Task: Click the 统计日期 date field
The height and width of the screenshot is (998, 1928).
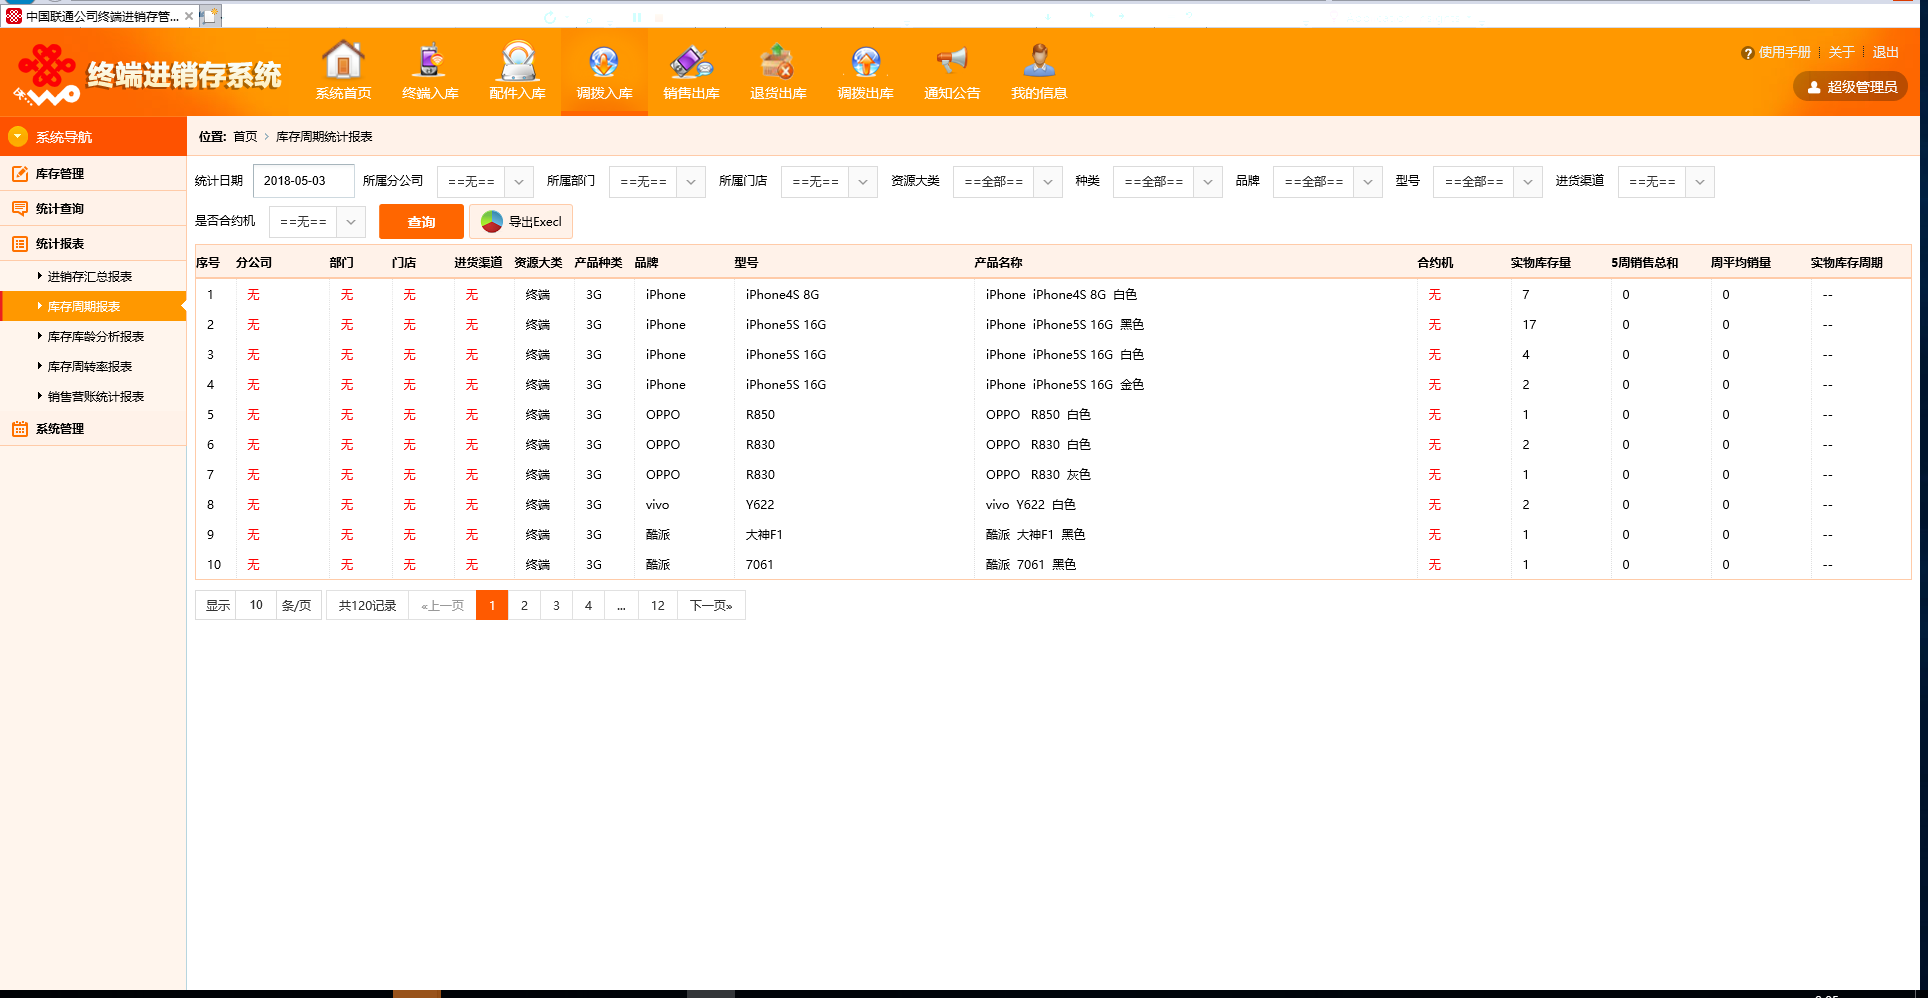Action: pos(304,181)
